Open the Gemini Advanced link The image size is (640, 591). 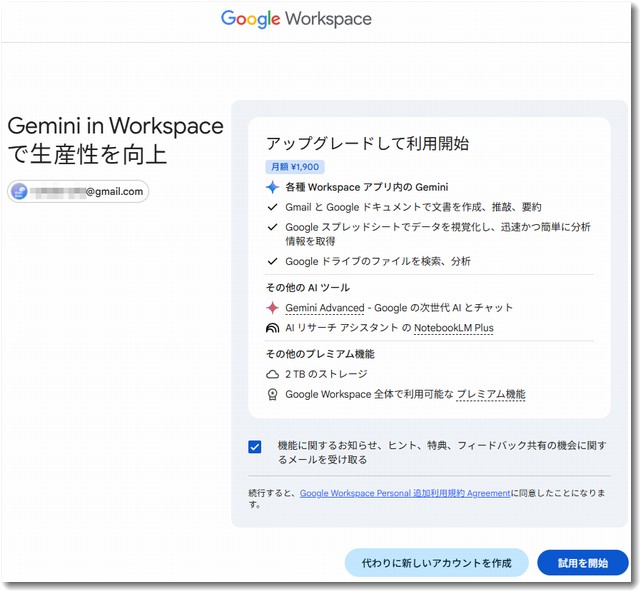tap(324, 308)
